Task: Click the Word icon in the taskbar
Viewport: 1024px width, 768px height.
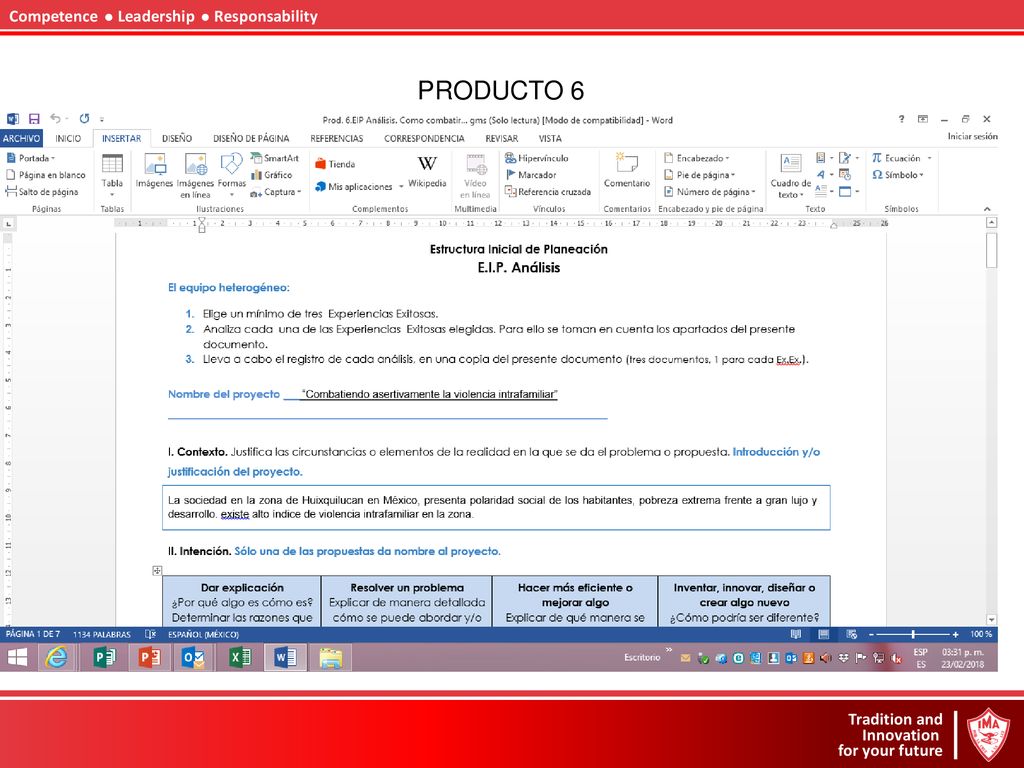Action: (285, 658)
